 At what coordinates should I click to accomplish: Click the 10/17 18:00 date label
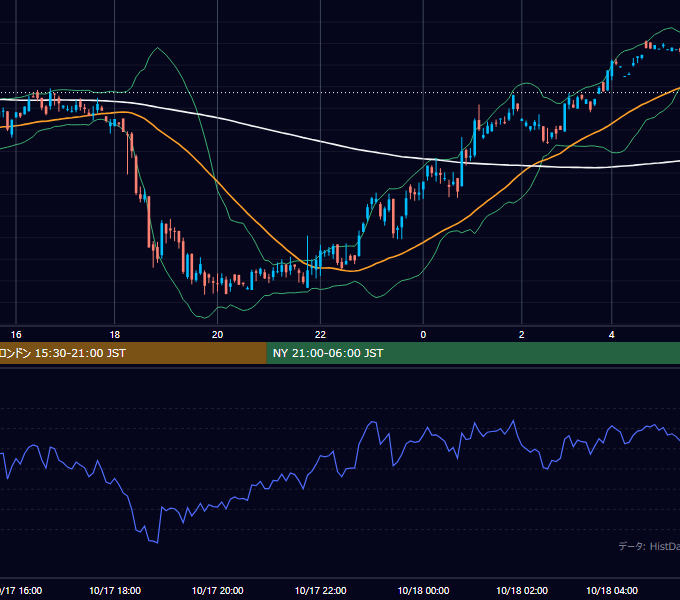click(115, 590)
